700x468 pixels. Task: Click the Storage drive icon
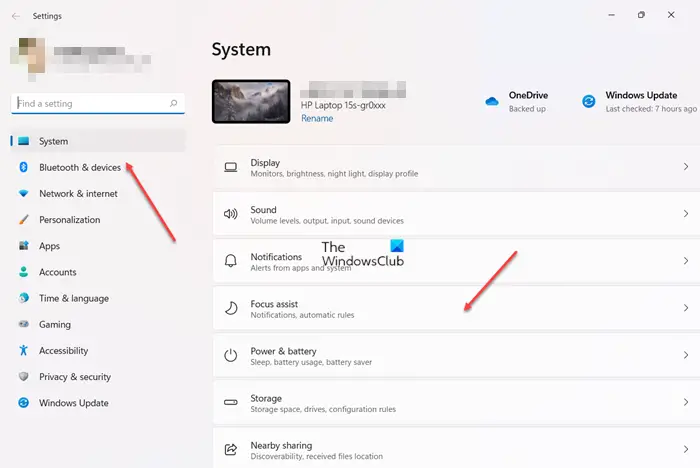(231, 402)
